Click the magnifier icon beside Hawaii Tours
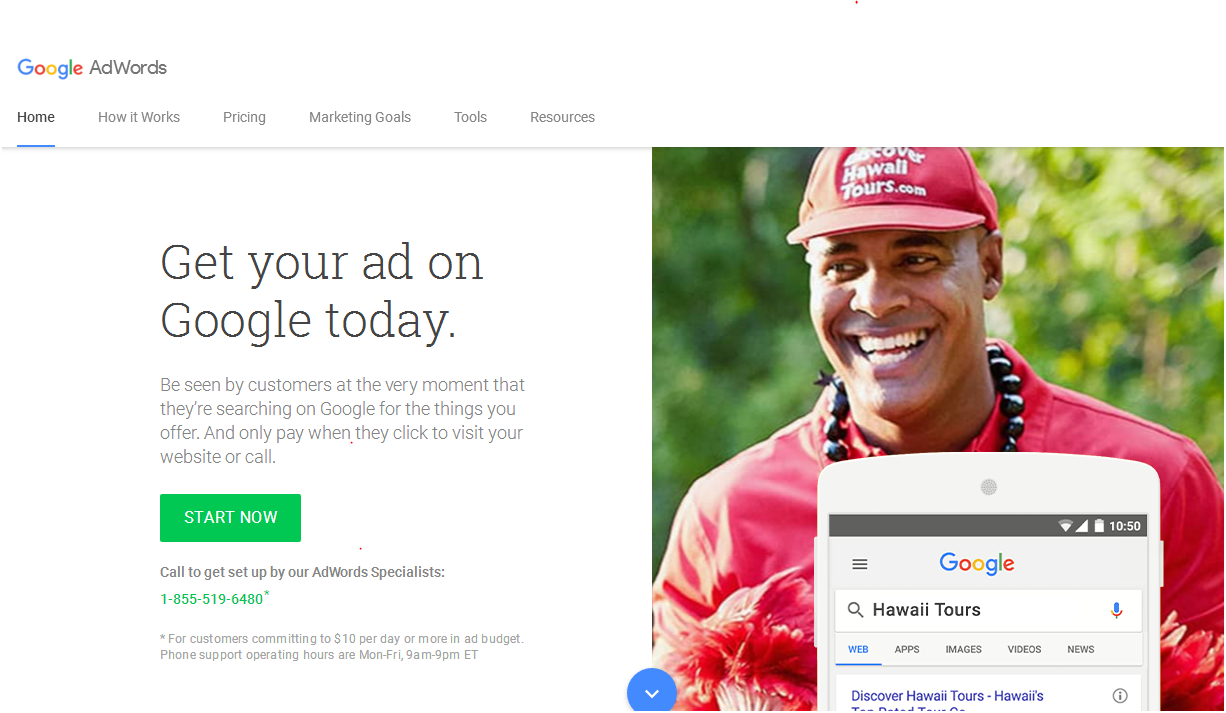 pyautogui.click(x=855, y=610)
